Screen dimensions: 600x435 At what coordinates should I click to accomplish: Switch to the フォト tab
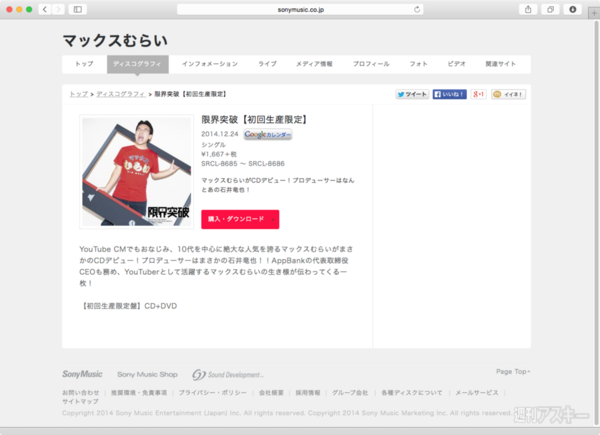click(418, 64)
